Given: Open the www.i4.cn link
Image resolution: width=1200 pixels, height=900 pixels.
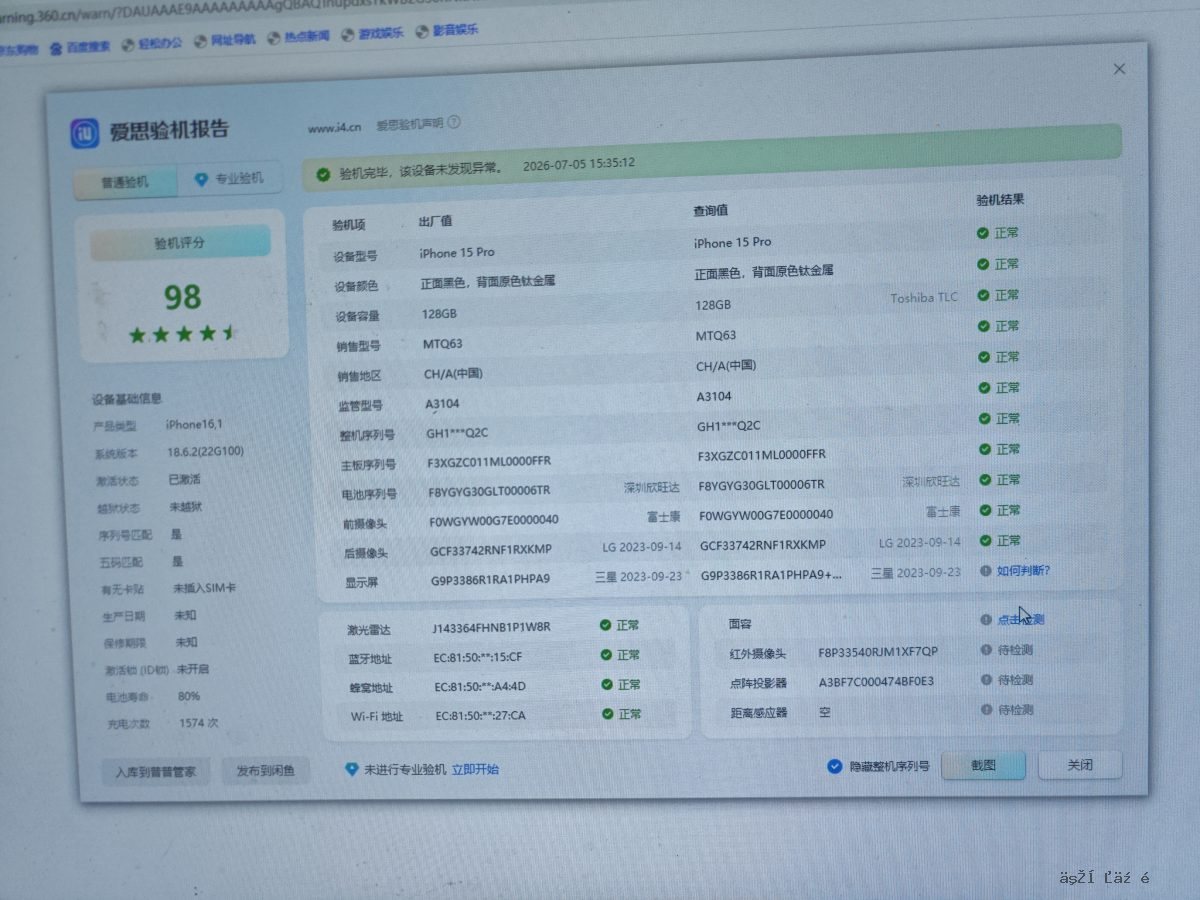Looking at the screenshot, I should click(x=334, y=127).
